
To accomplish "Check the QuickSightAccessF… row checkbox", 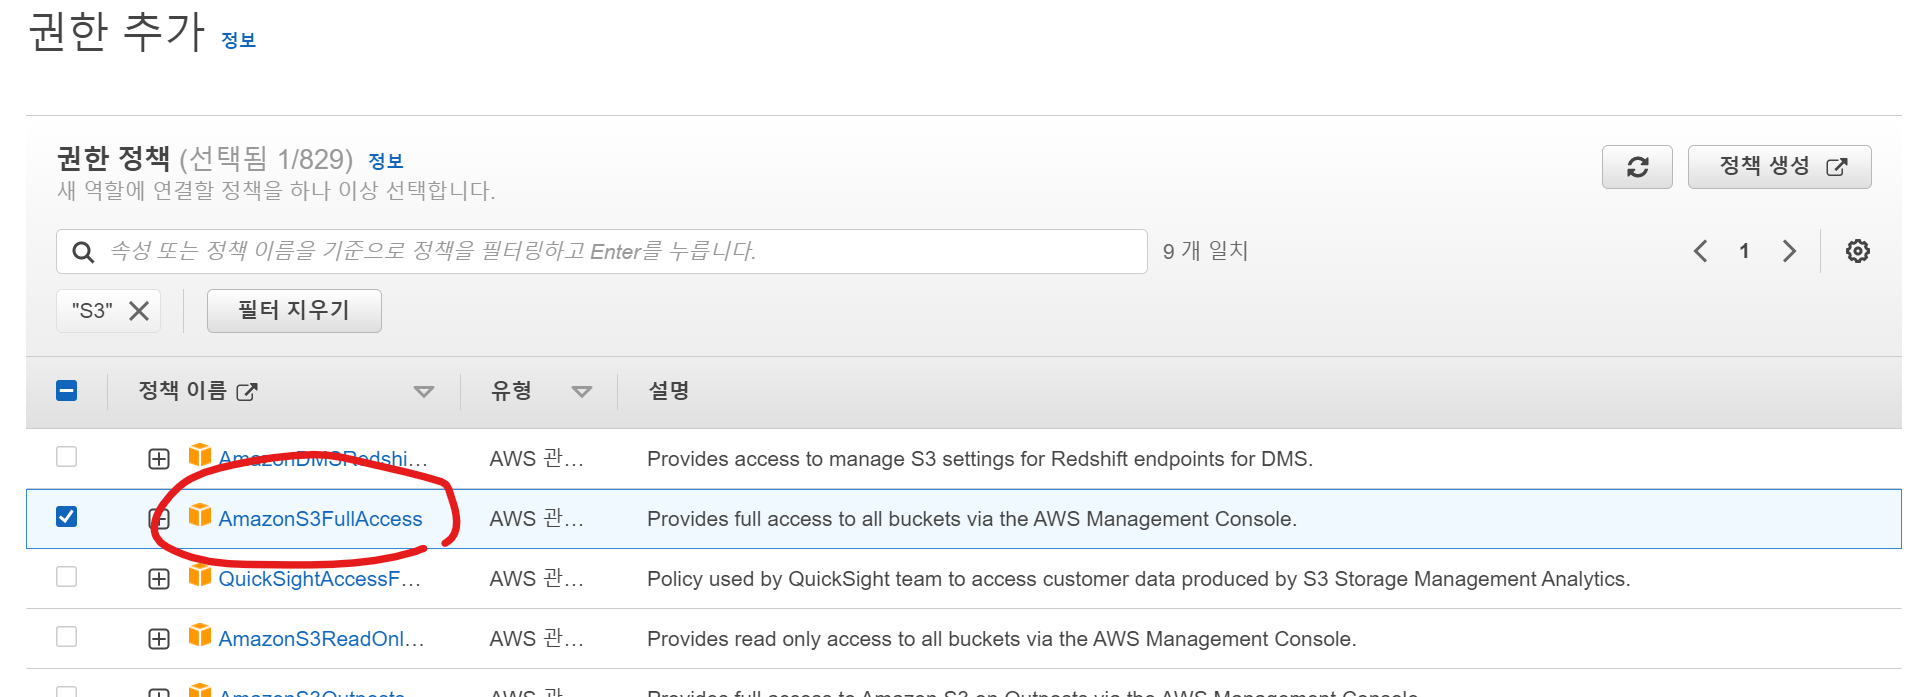I will (x=67, y=577).
